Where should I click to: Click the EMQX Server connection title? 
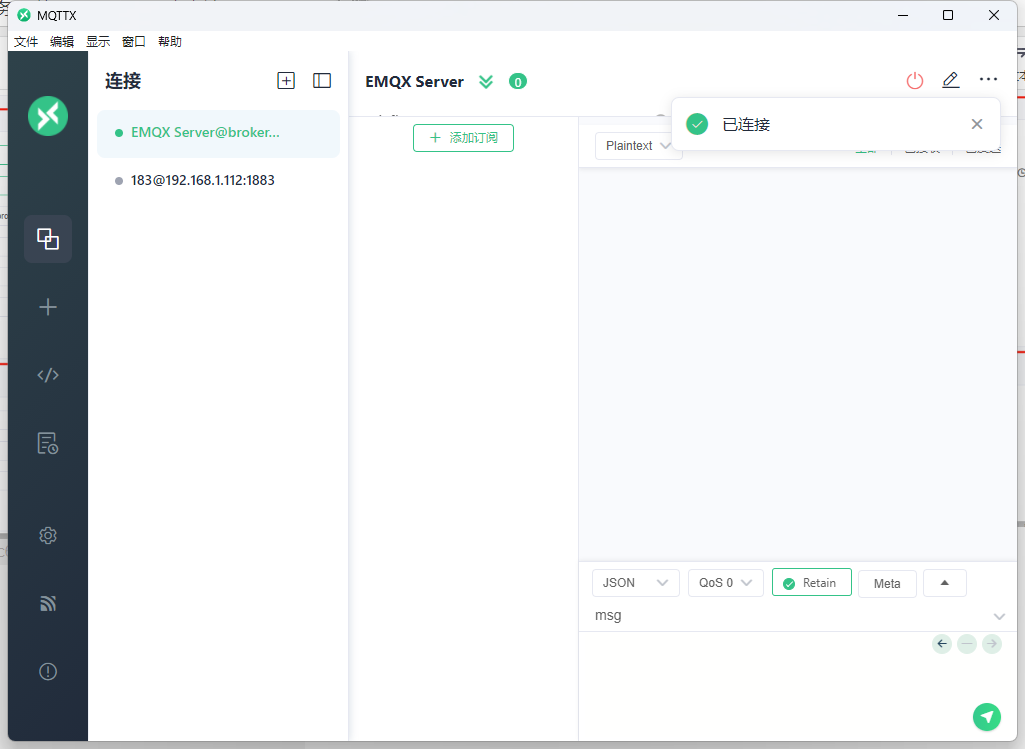point(414,82)
